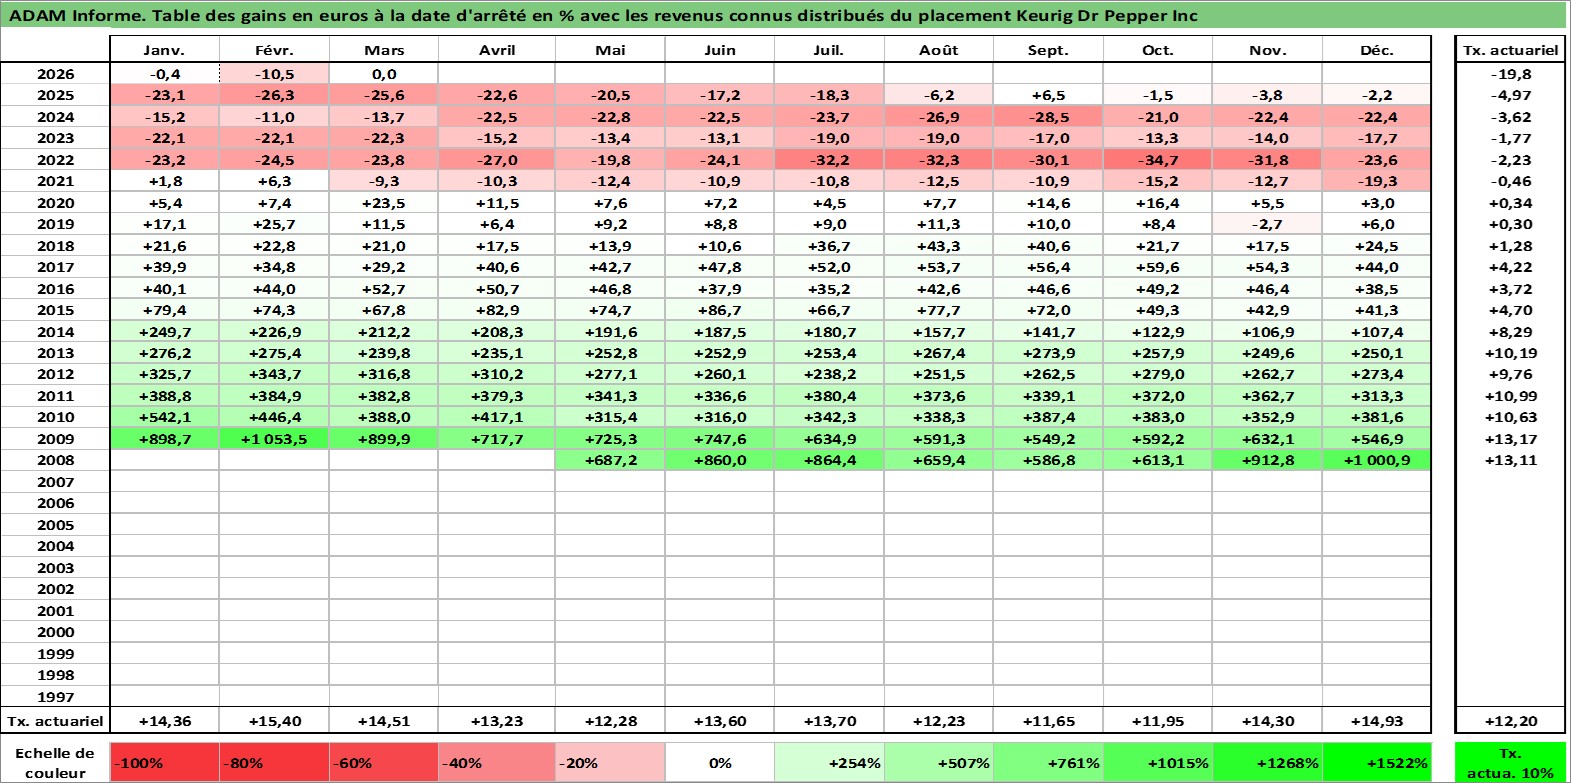Click the 'Sept.' column header
1571x783 pixels.
pyautogui.click(x=1048, y=50)
